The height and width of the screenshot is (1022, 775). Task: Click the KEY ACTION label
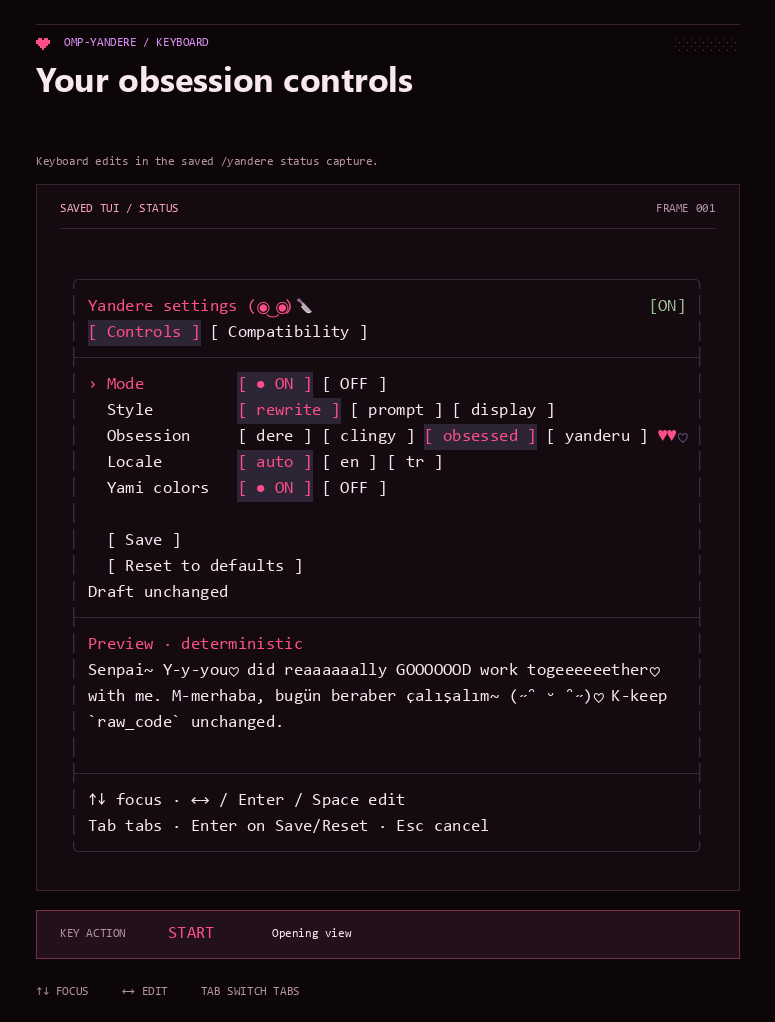(93, 933)
